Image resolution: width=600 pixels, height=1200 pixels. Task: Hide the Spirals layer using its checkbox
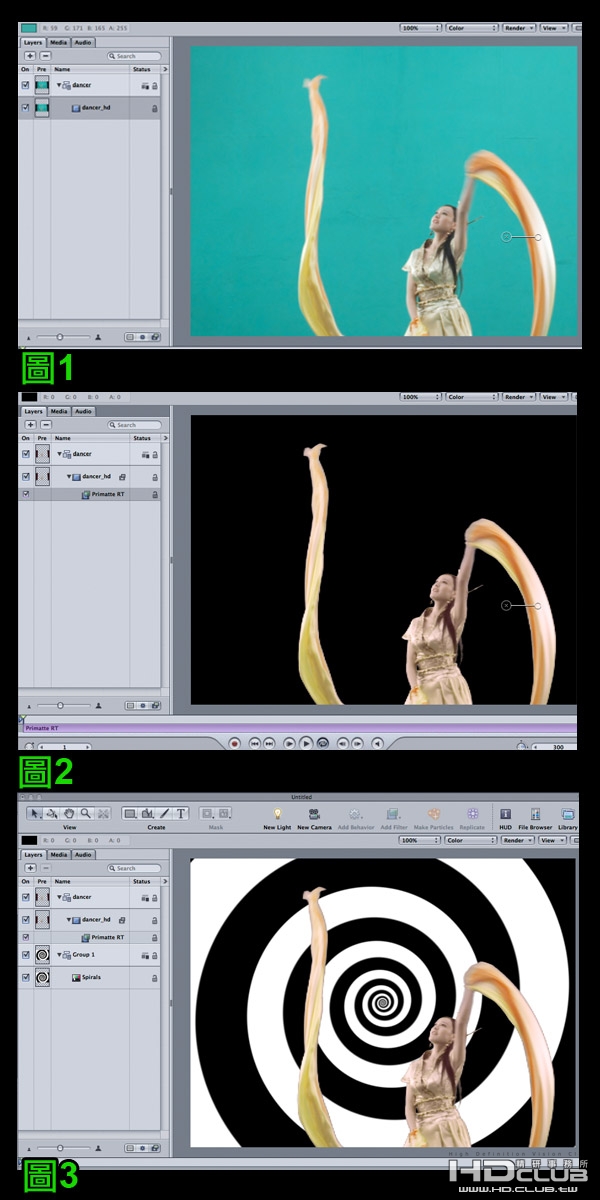point(26,978)
